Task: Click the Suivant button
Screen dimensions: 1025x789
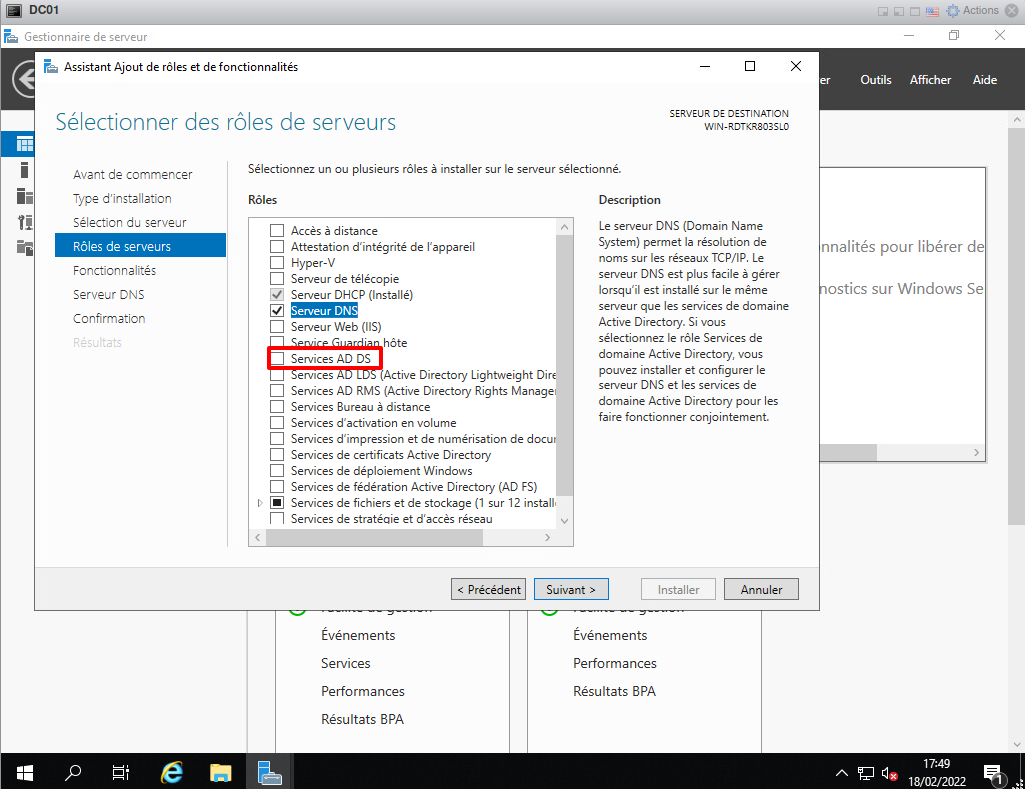Action: click(571, 590)
